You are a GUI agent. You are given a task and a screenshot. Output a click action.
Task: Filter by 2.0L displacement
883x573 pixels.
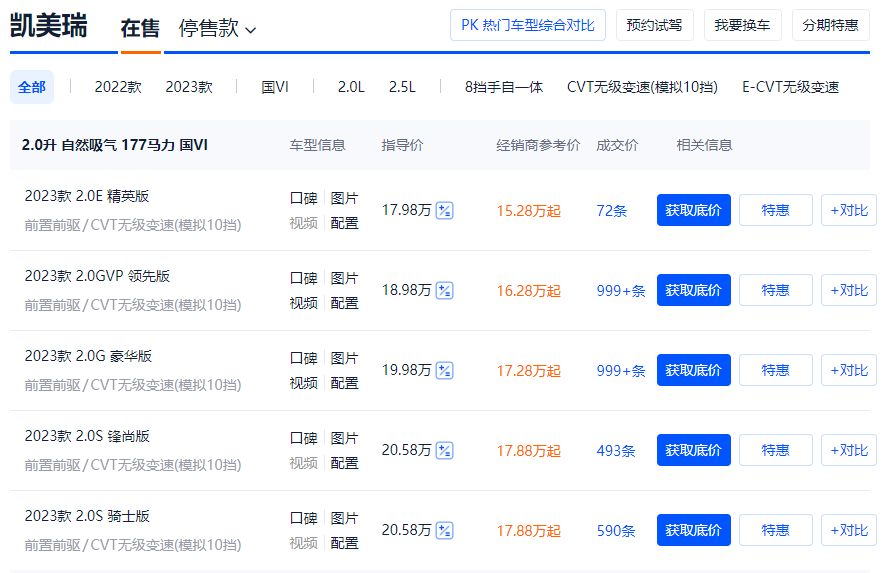(x=351, y=87)
